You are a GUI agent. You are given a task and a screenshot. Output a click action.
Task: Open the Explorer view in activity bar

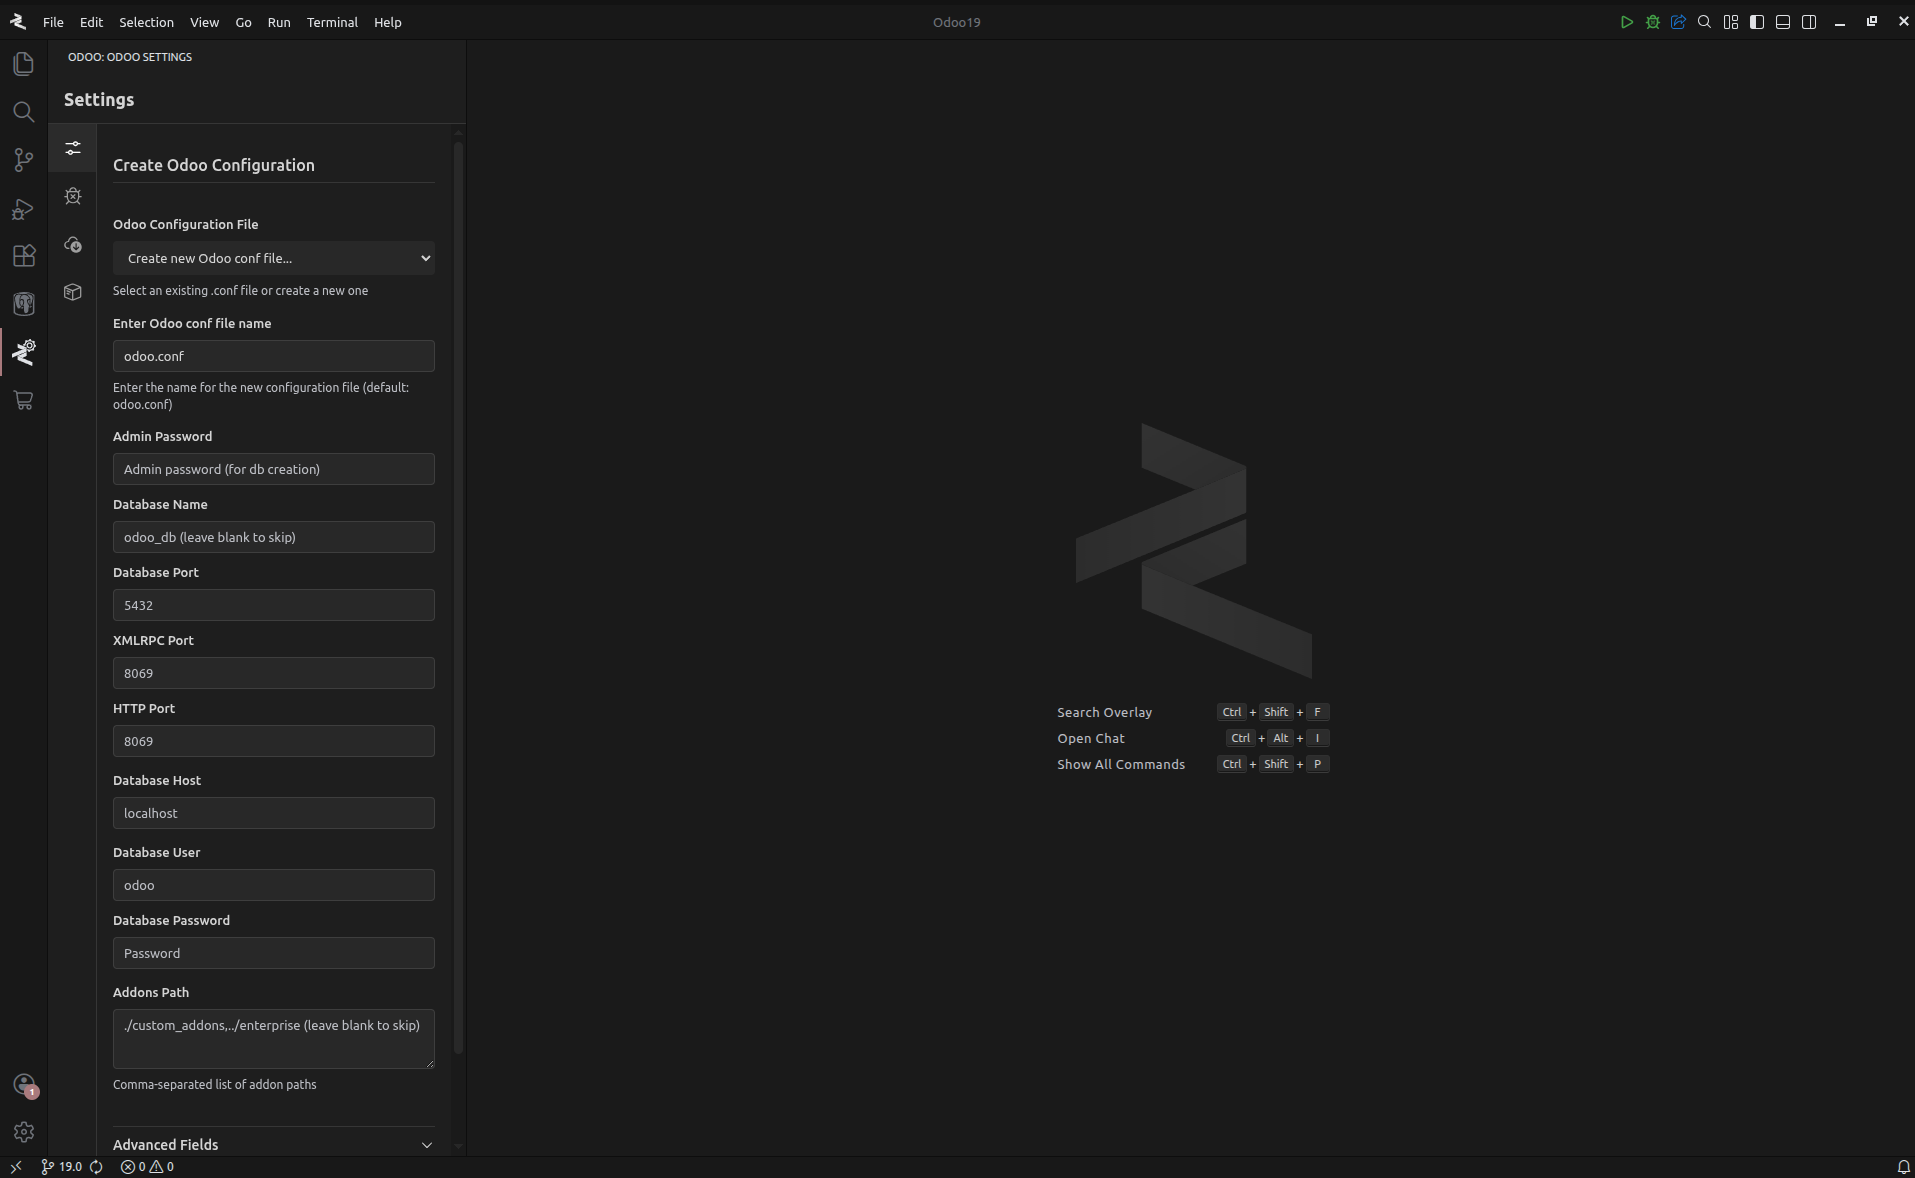coord(24,64)
